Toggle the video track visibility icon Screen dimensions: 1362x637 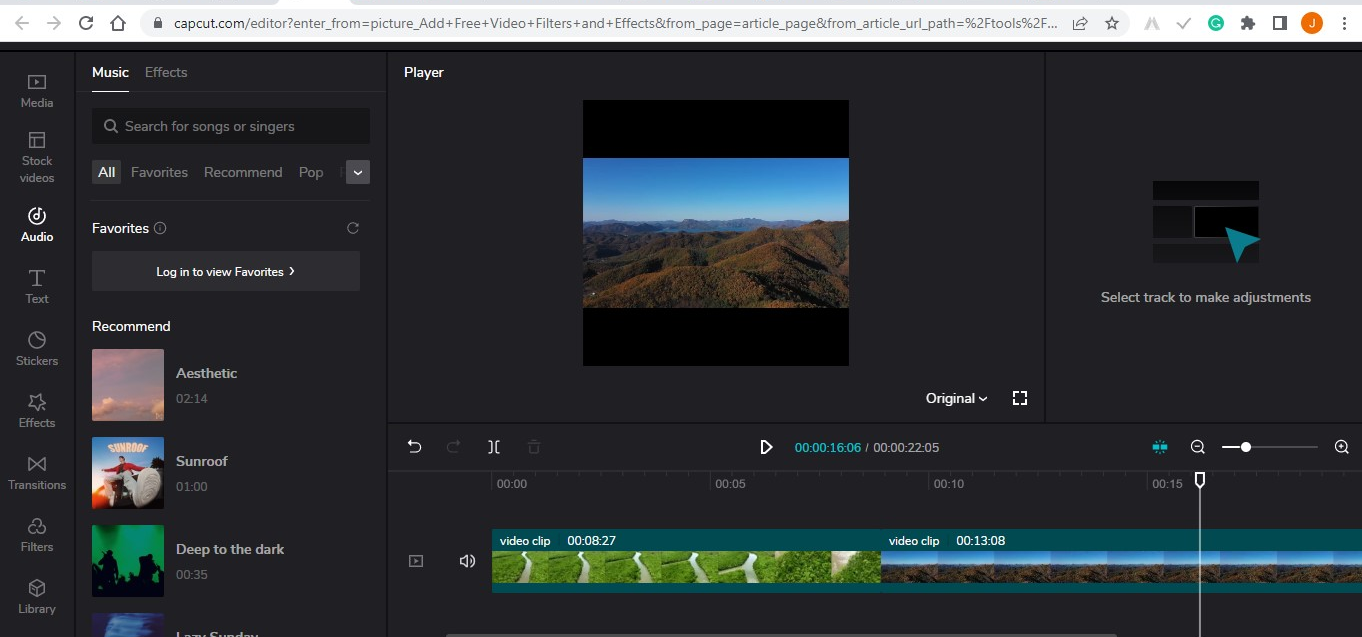tap(416, 561)
